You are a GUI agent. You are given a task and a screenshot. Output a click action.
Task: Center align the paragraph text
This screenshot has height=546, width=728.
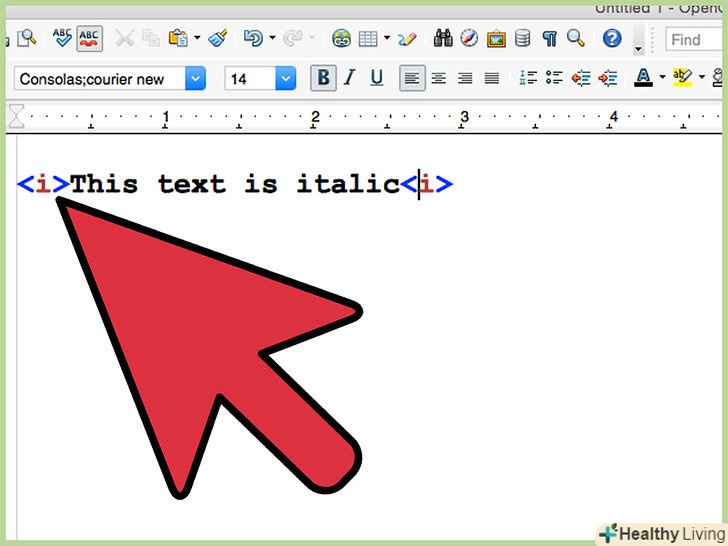coord(438,78)
